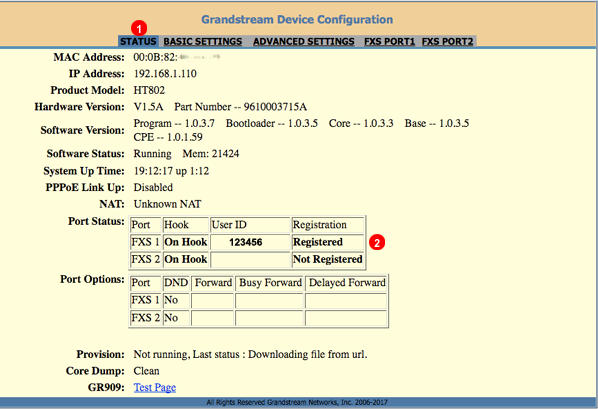Click DND No value for FXS 2
The height and width of the screenshot is (409, 598).
tap(176, 318)
